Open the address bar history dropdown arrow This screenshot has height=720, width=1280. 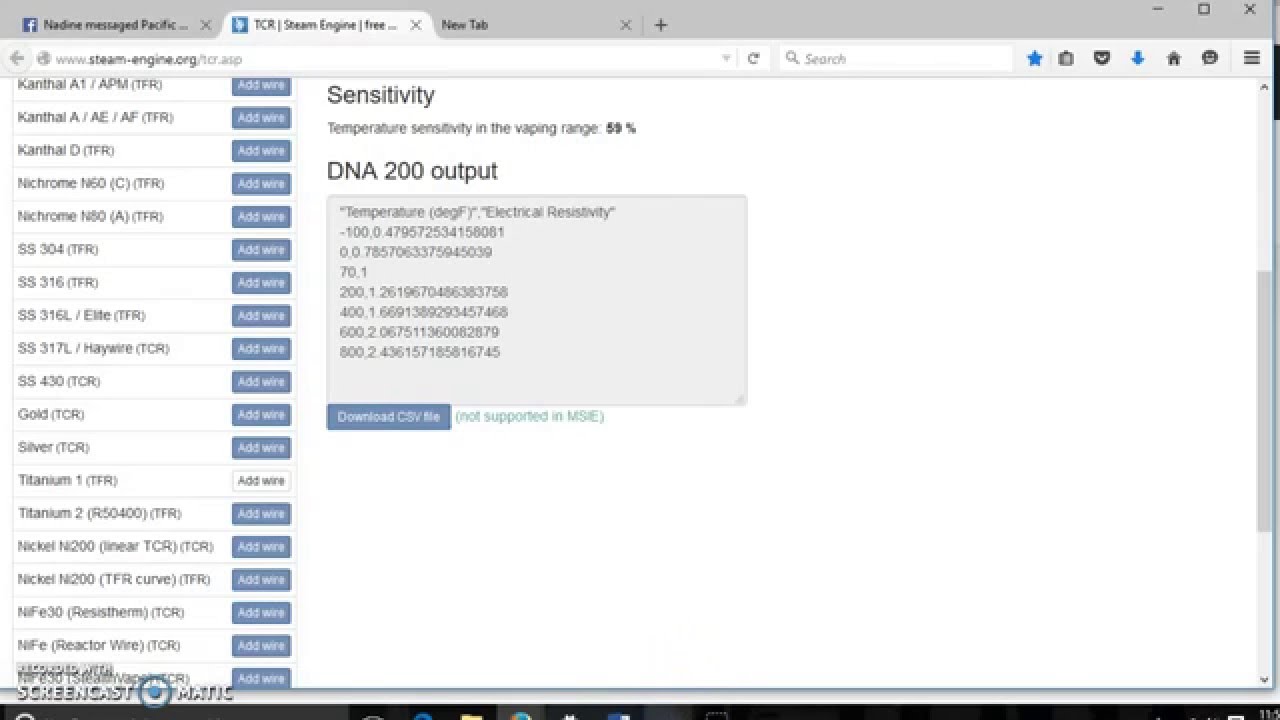[727, 59]
